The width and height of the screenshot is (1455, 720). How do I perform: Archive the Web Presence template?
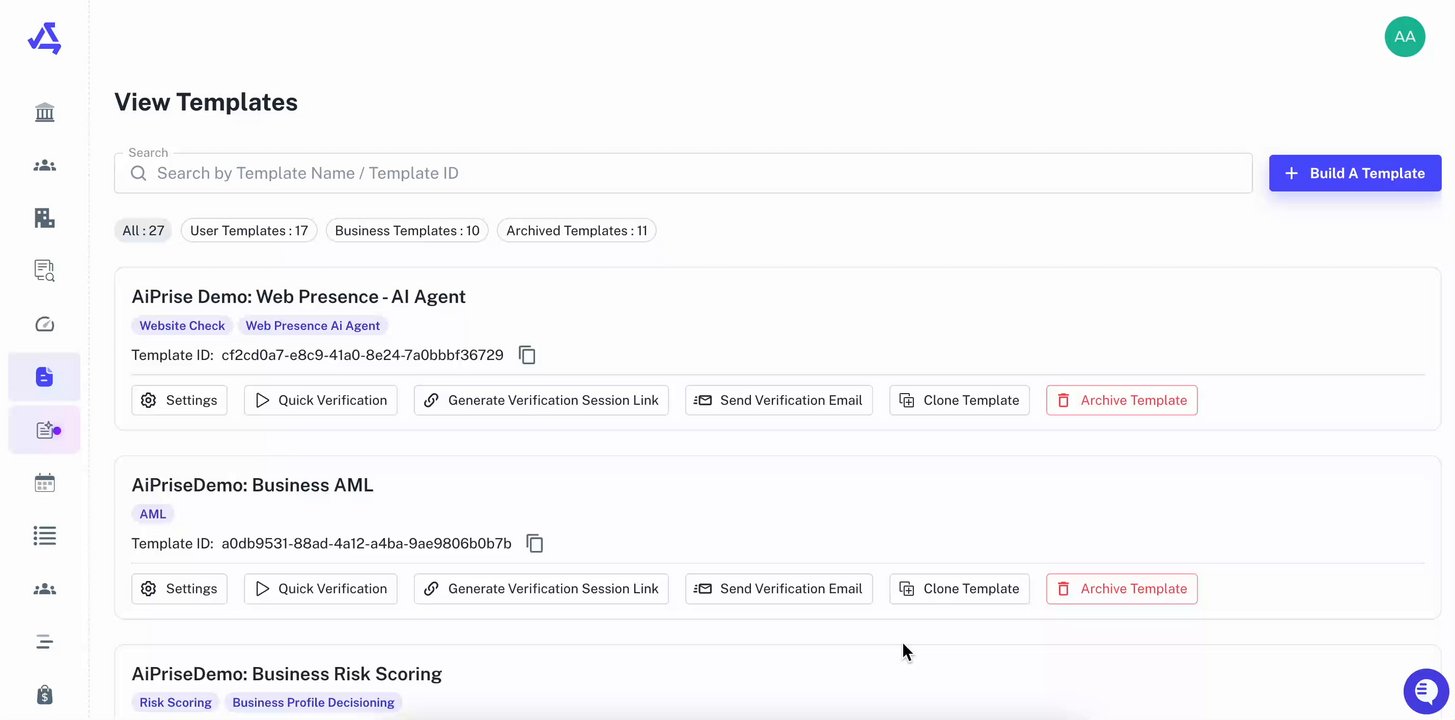1122,400
